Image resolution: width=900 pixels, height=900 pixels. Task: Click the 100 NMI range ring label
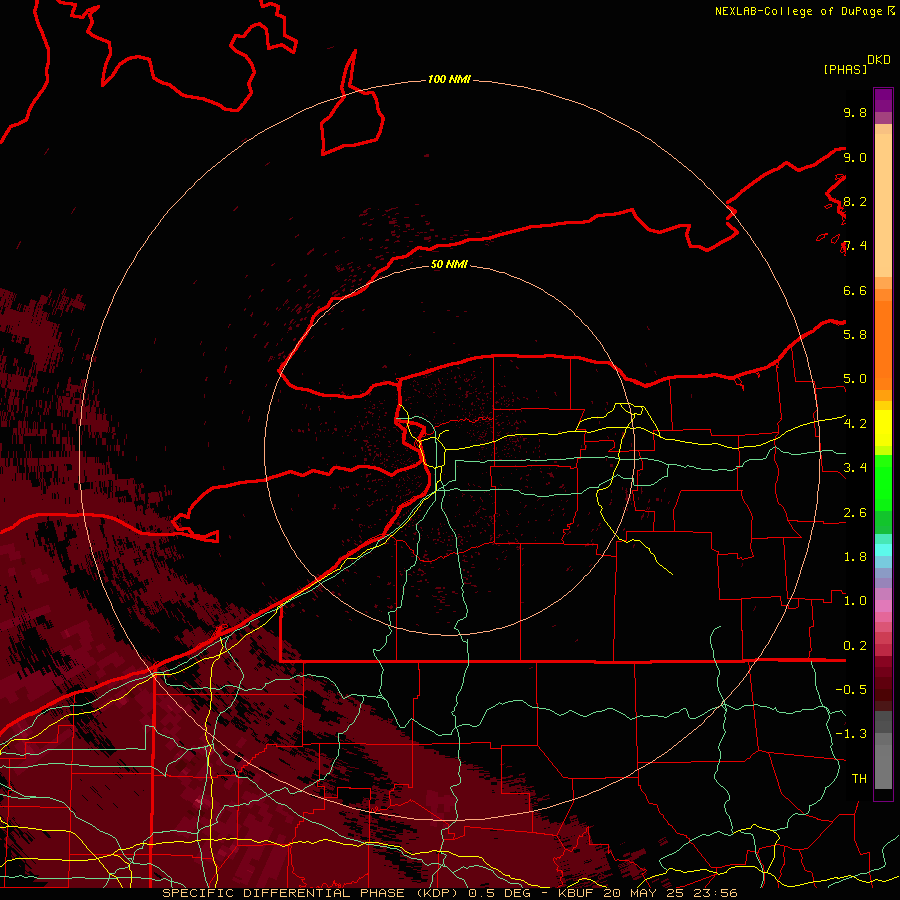pyautogui.click(x=449, y=79)
